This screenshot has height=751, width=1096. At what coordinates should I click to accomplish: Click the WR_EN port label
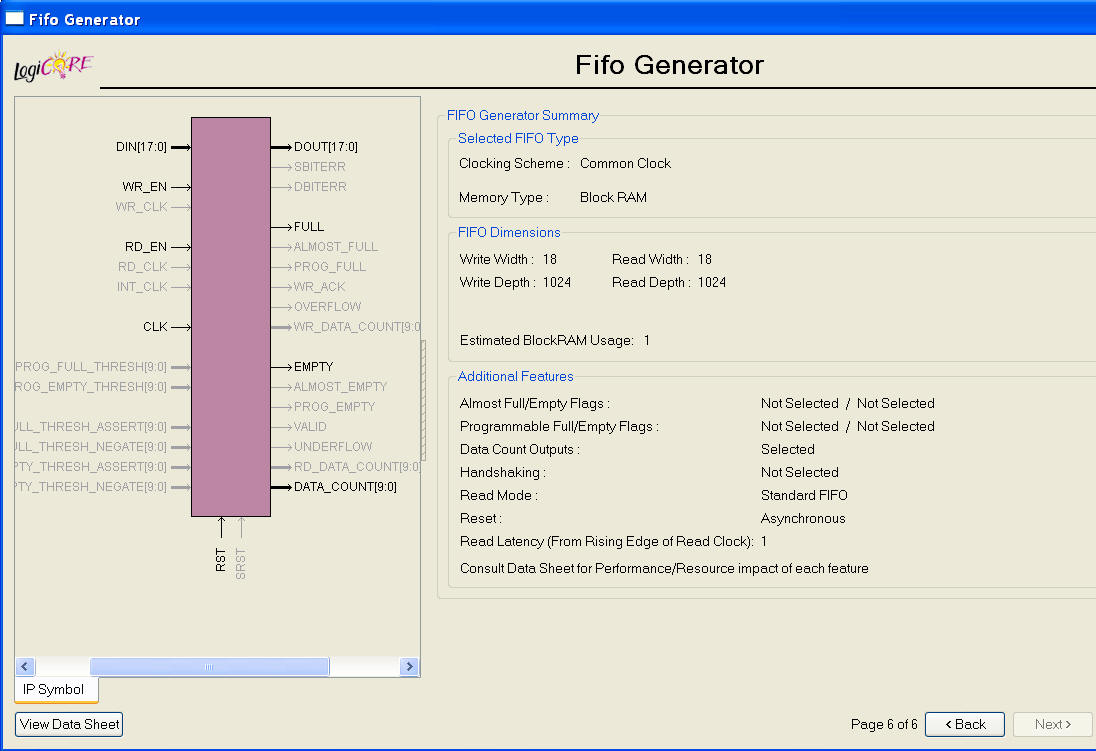145,187
